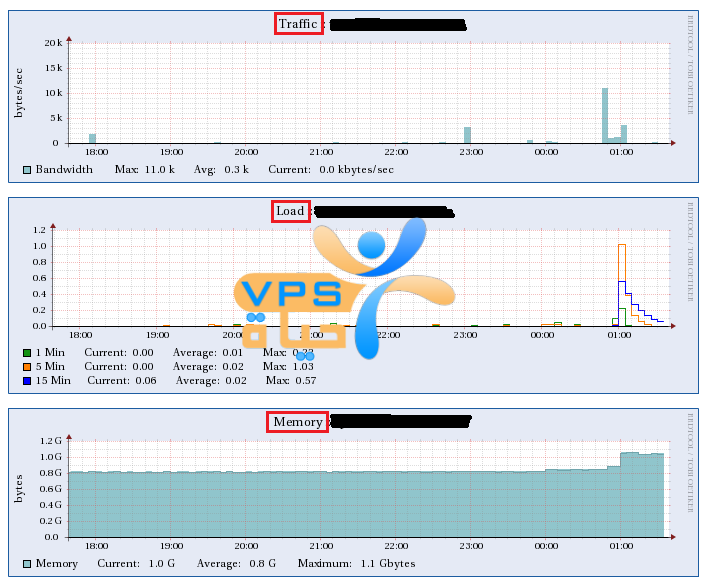Click the tallest traffic bar before 01:00

(x=605, y=115)
